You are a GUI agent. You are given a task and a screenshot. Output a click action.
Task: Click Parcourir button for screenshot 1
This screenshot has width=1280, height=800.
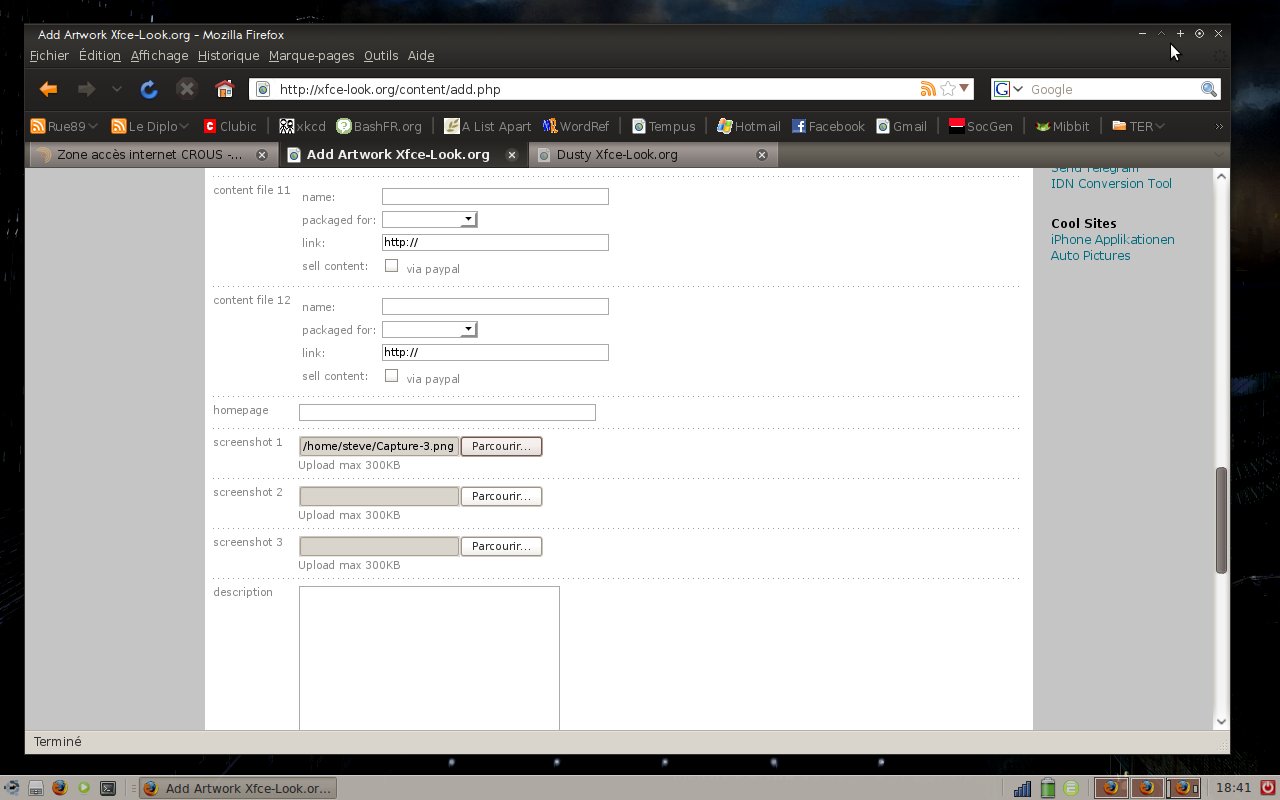coord(501,446)
